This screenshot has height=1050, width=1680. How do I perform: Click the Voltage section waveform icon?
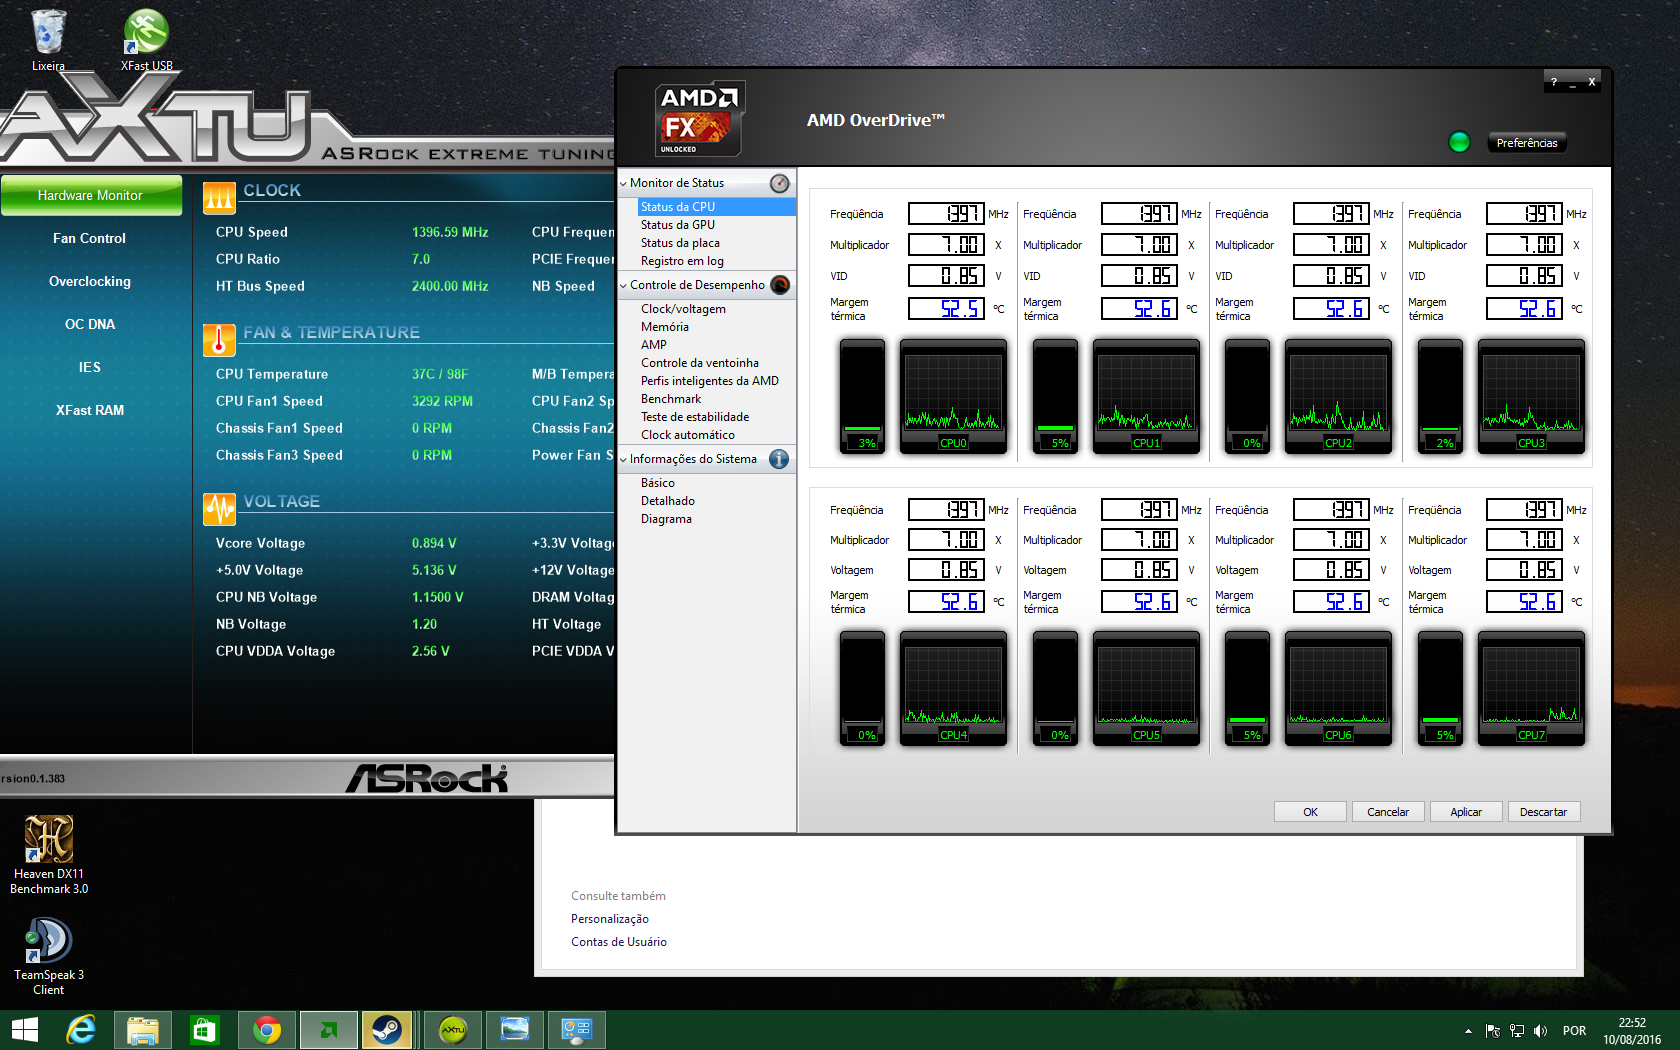point(219,509)
